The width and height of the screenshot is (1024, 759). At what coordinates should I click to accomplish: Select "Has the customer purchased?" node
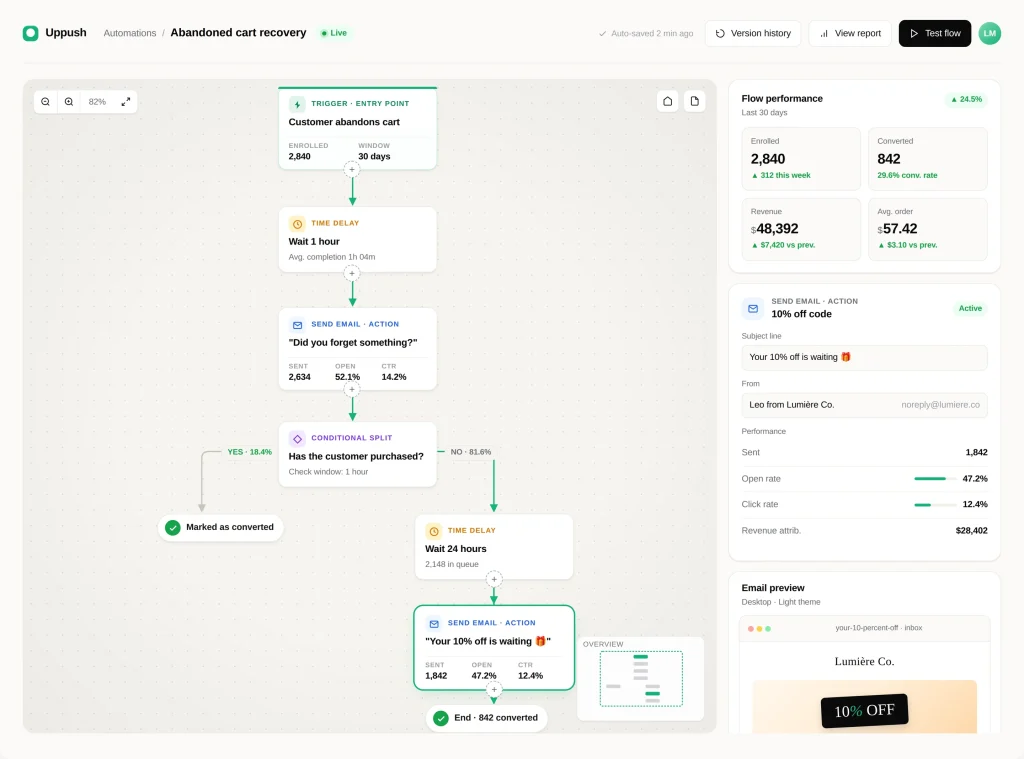[357, 455]
